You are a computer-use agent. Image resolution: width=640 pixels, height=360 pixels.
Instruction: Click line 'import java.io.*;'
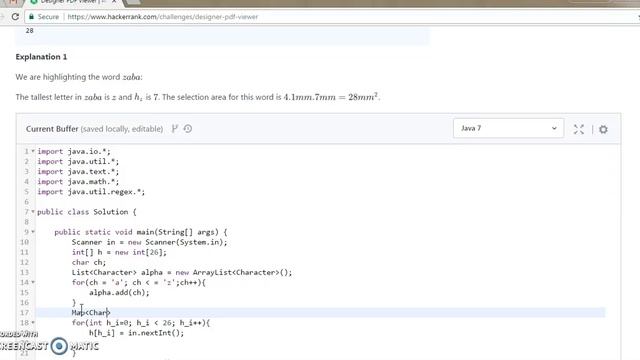(x=74, y=151)
